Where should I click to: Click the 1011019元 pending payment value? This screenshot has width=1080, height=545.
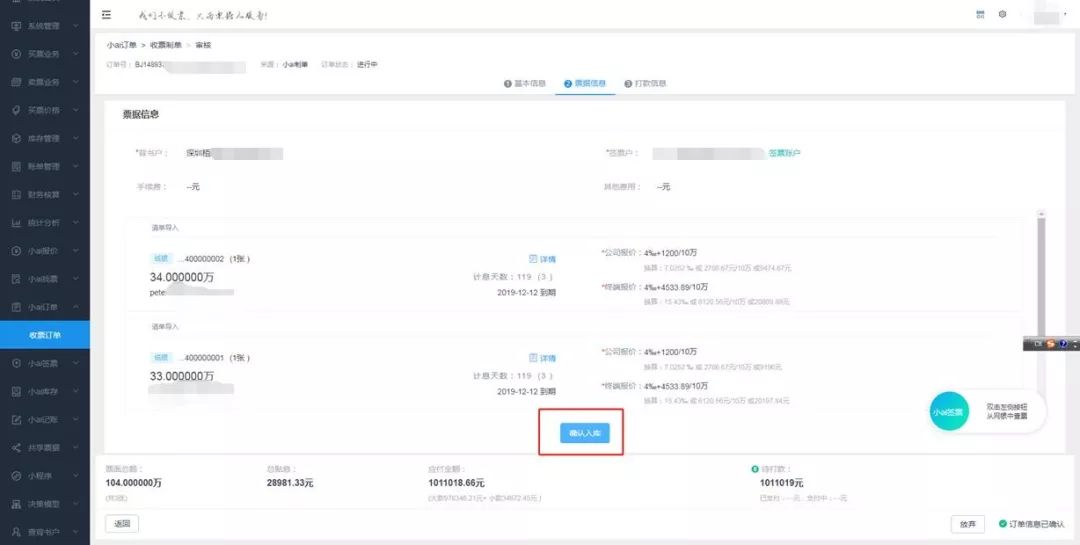coord(781,483)
